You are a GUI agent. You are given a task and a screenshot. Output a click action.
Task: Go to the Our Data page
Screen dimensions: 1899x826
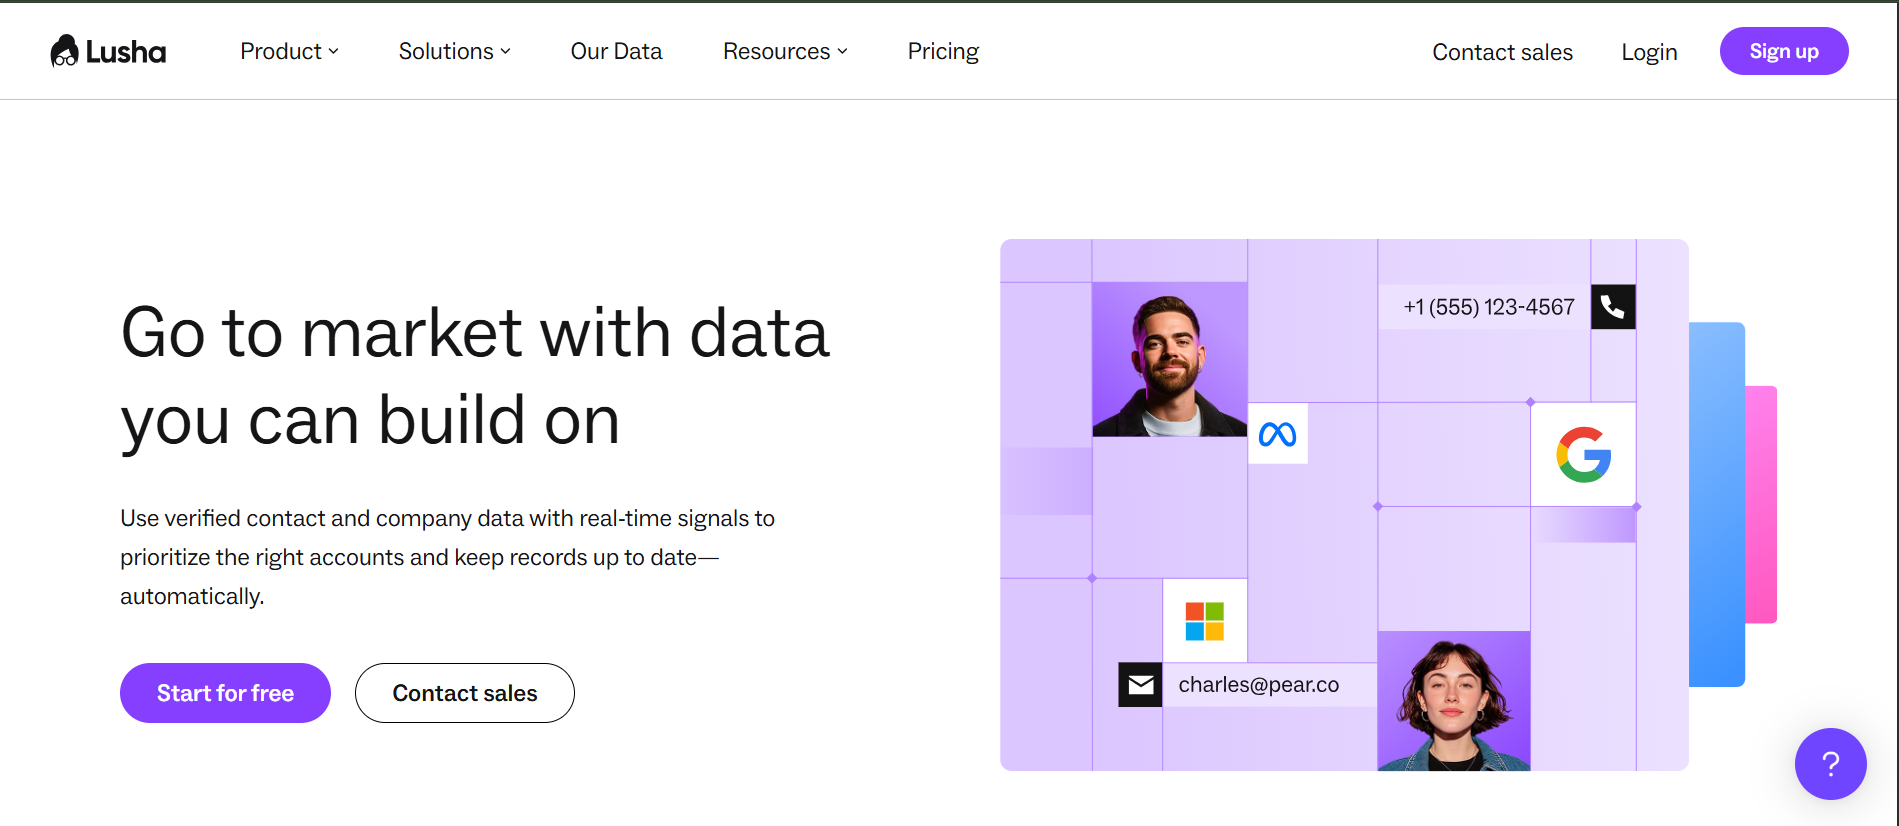click(x=616, y=51)
